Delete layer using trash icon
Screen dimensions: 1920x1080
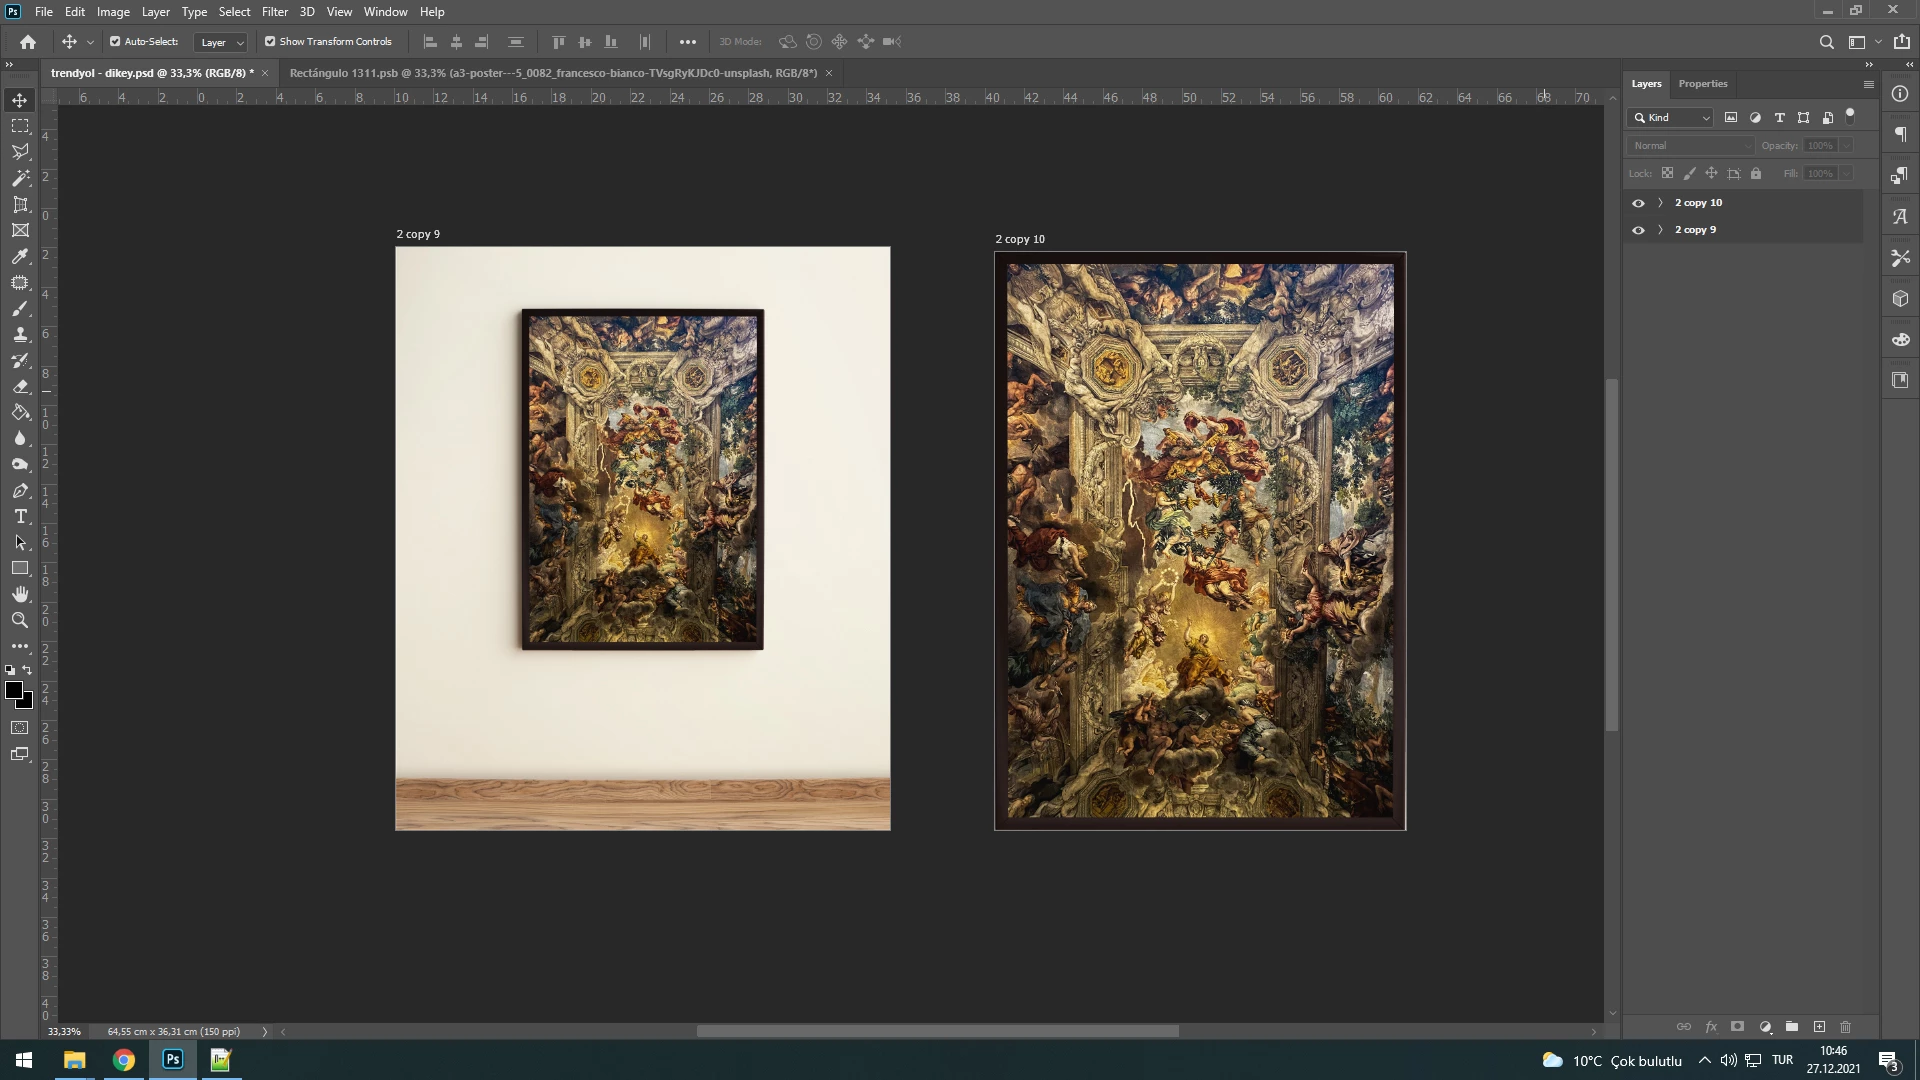[1846, 1027]
